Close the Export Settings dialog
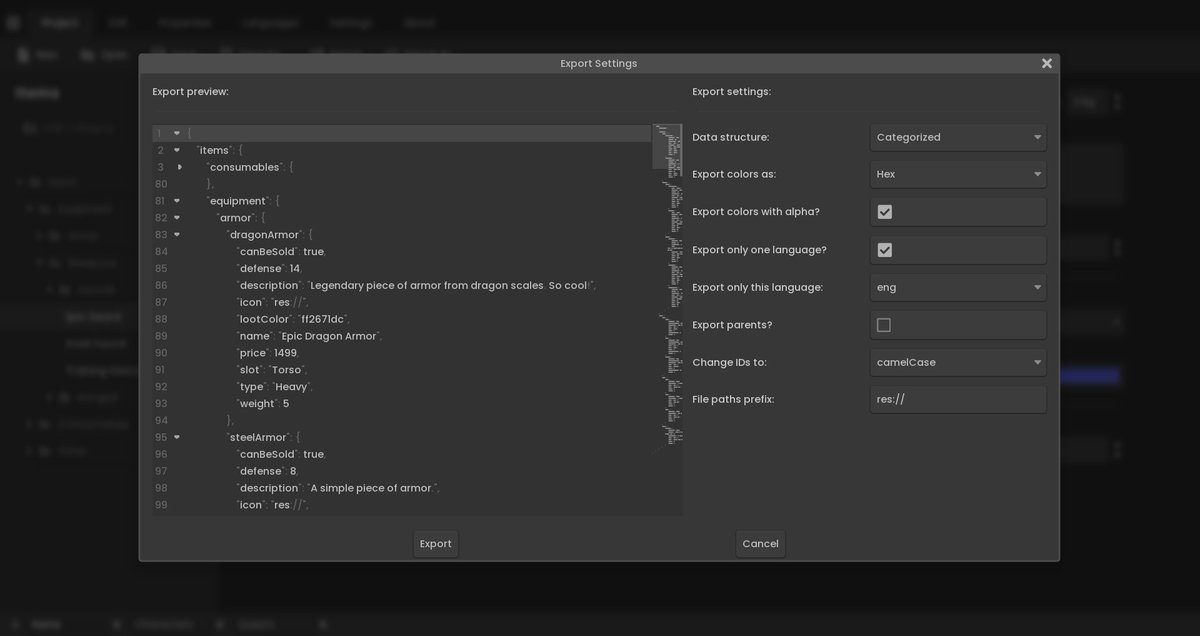This screenshot has width=1200, height=636. click(1047, 63)
